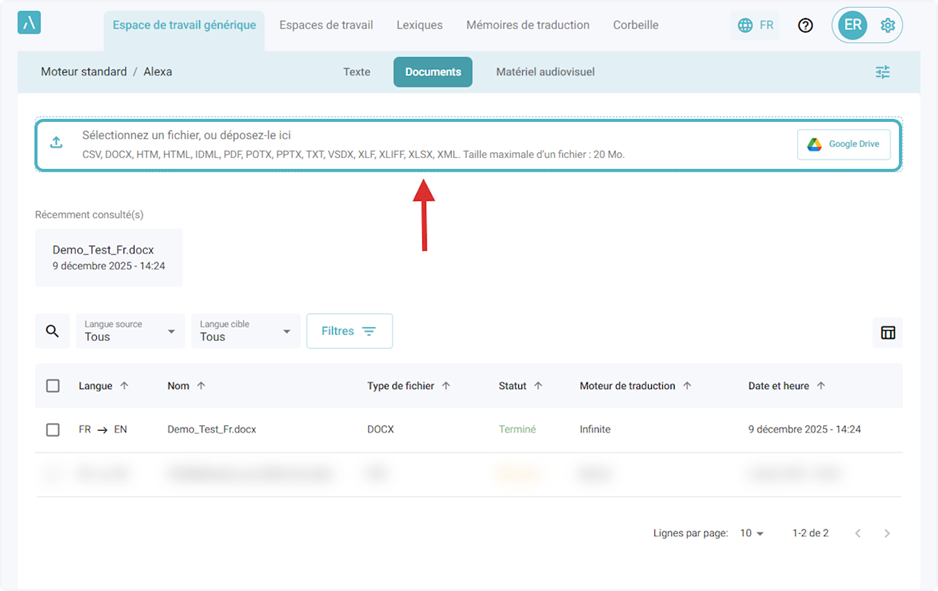Click the upload arrow icon
938x591 pixels.
pos(56,143)
